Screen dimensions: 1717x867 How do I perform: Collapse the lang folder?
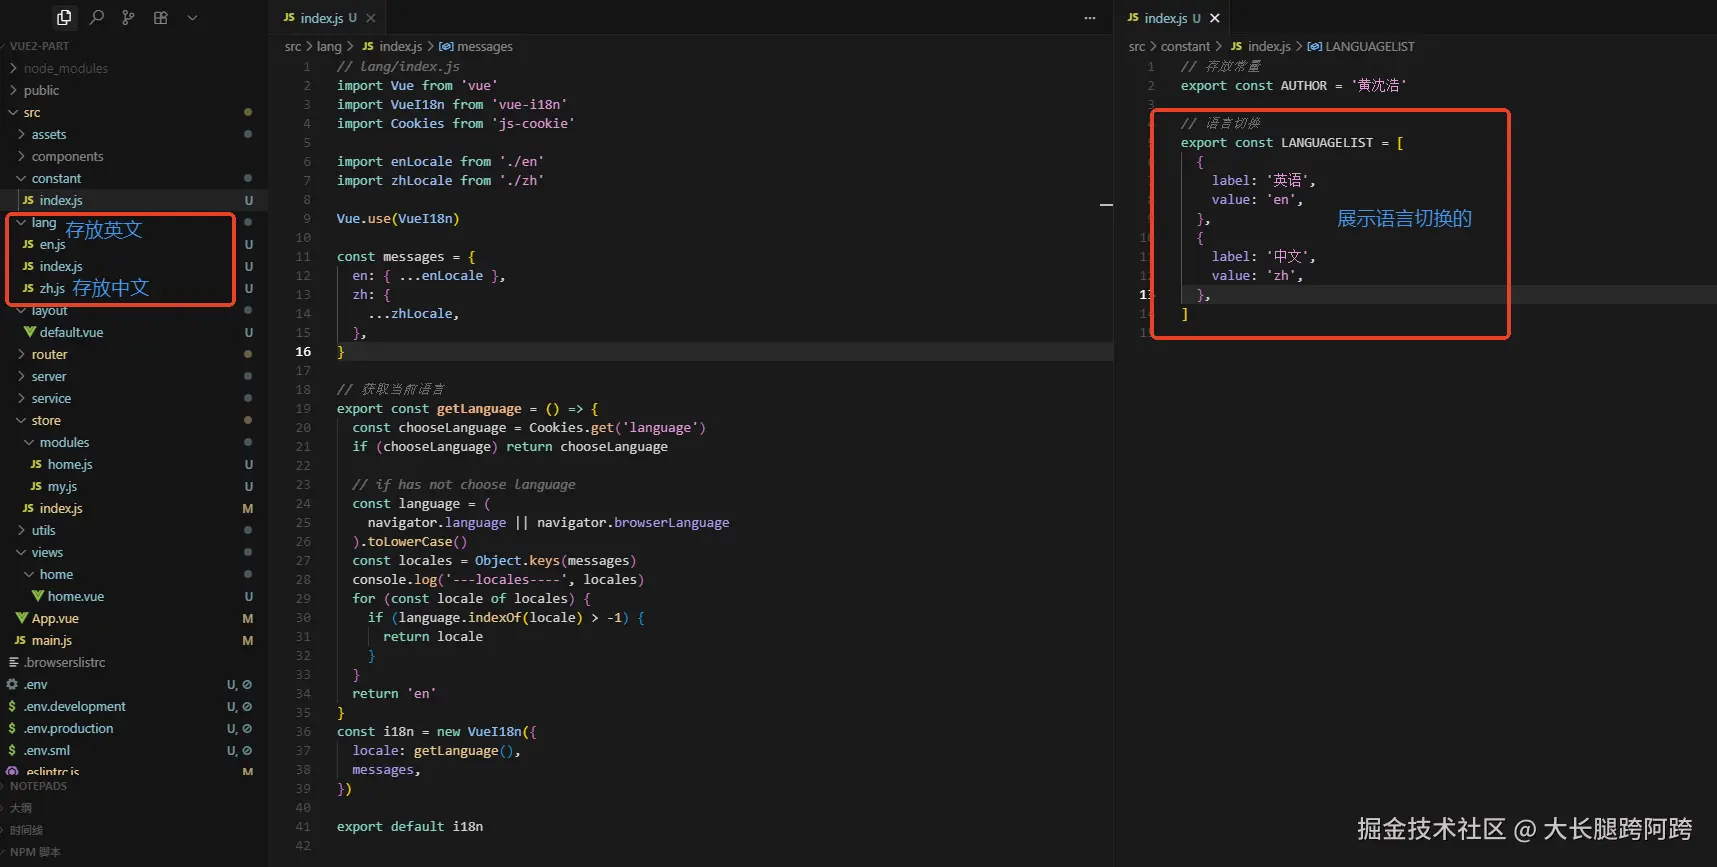pos(134,222)
